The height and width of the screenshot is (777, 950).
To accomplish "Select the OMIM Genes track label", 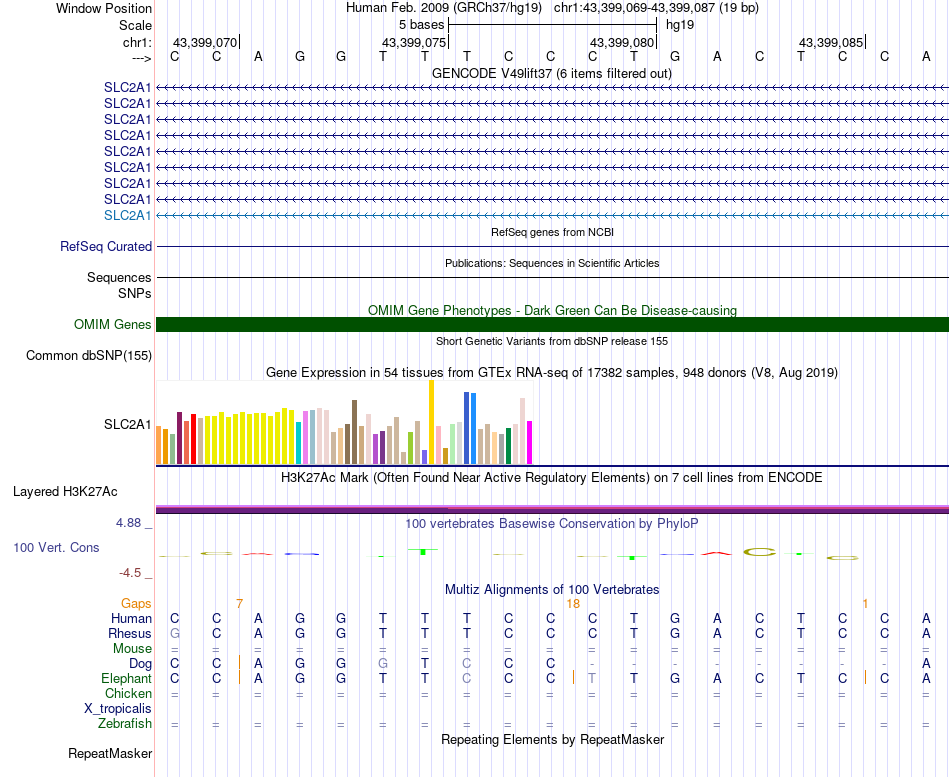I will pos(113,324).
